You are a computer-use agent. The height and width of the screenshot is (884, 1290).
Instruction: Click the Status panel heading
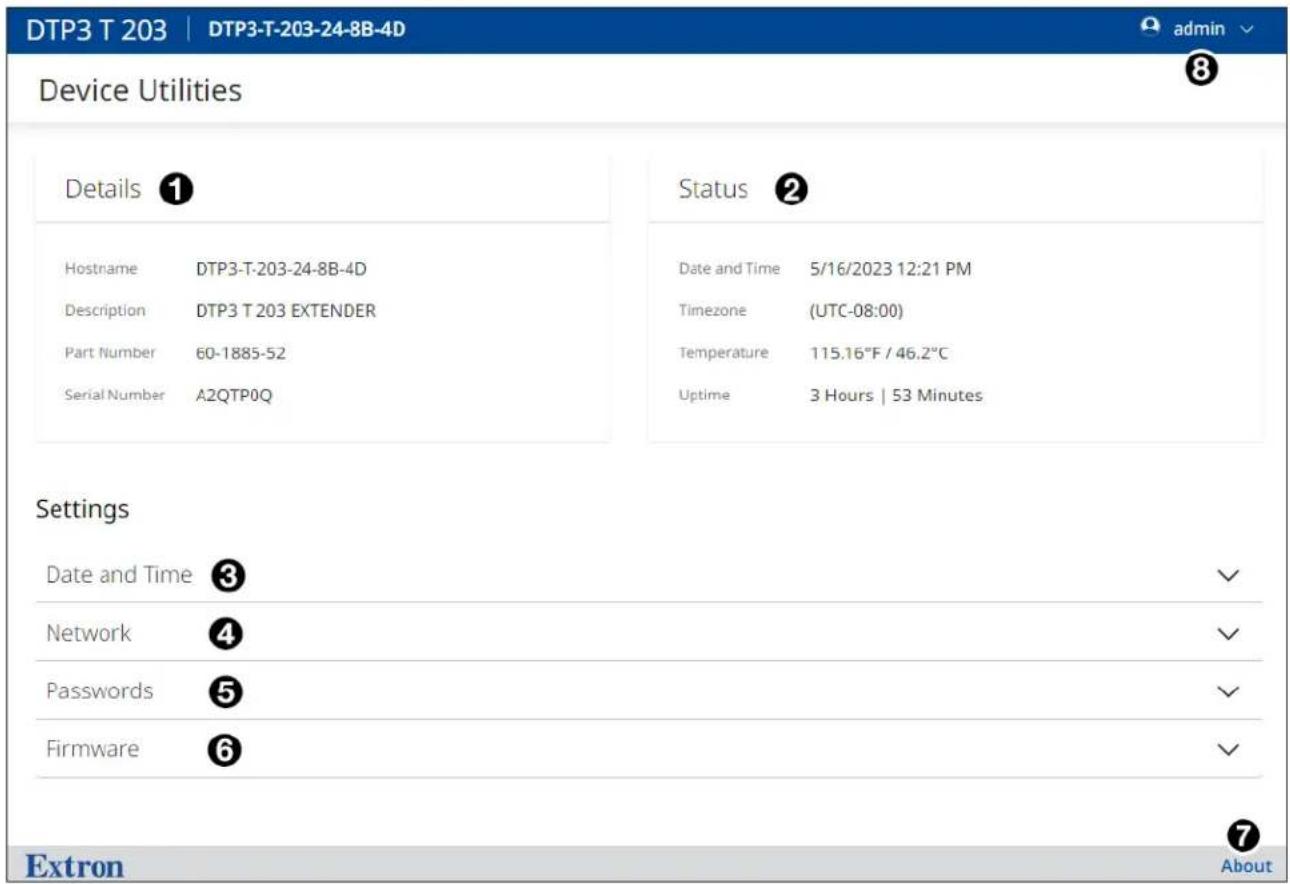coord(713,189)
